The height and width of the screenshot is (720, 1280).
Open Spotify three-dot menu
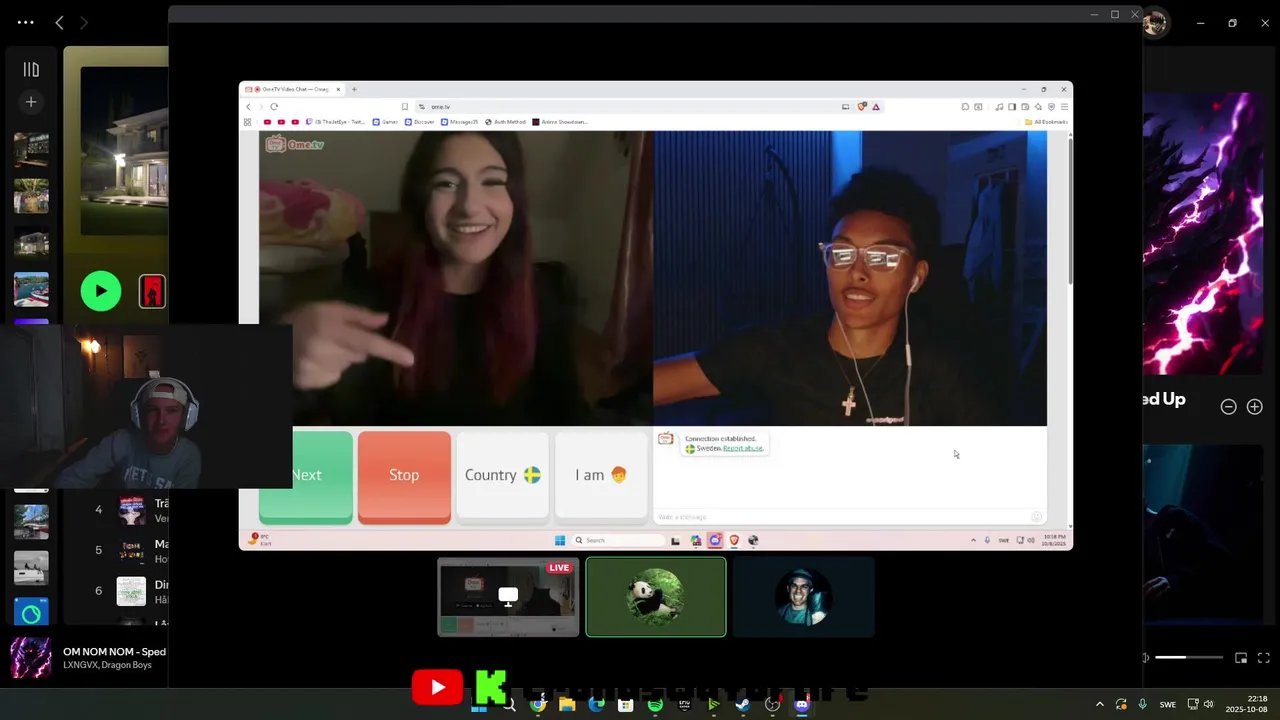25,22
